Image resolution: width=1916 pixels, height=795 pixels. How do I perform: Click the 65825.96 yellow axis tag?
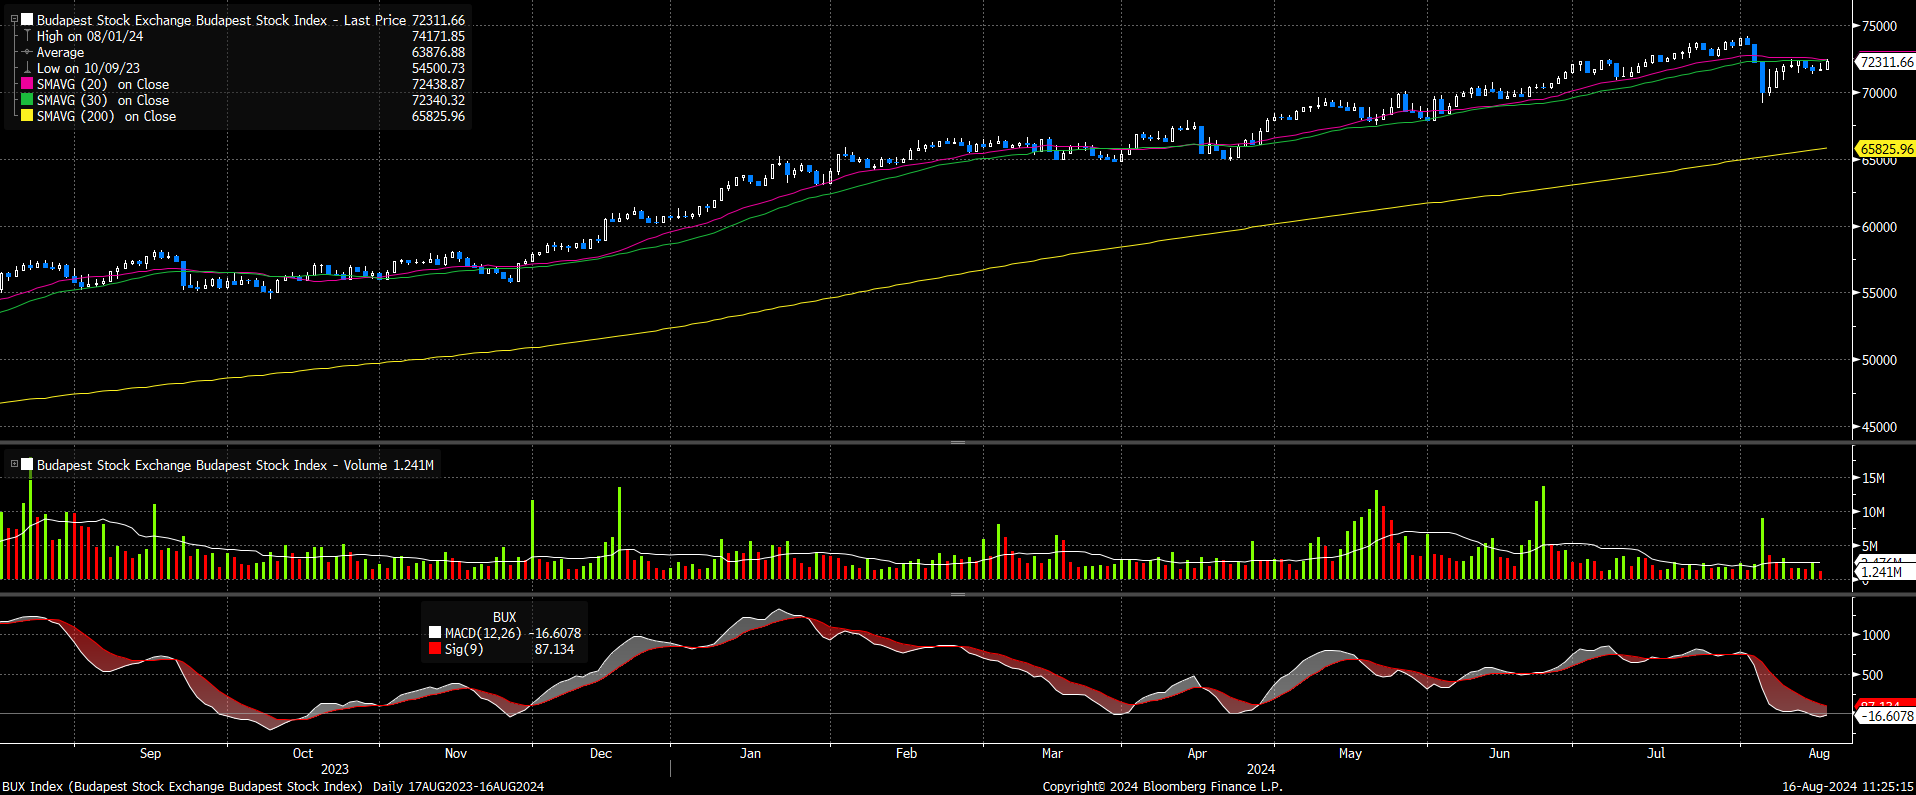click(x=1886, y=149)
